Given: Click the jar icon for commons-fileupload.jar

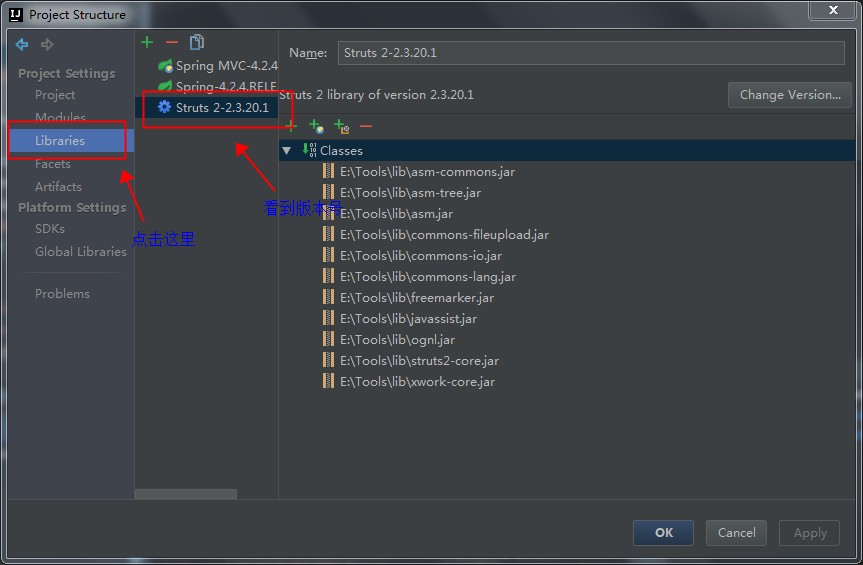Looking at the screenshot, I should pos(328,234).
